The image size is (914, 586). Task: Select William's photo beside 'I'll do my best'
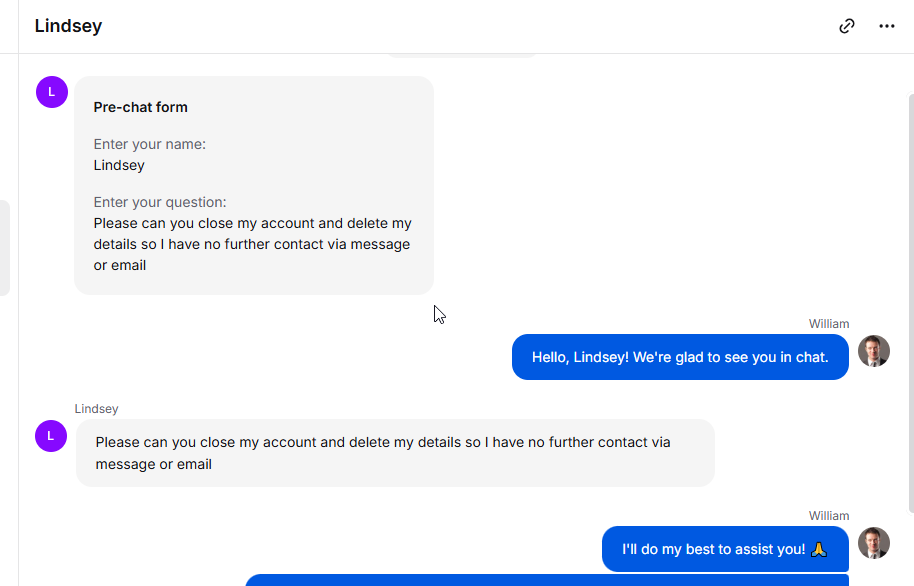click(x=874, y=543)
